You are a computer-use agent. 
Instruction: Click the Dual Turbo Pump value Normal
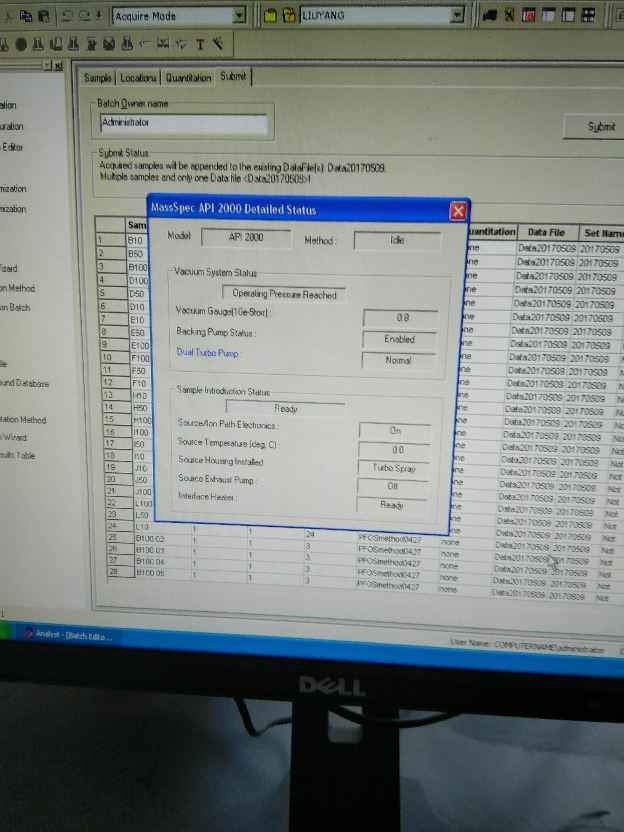click(398, 360)
